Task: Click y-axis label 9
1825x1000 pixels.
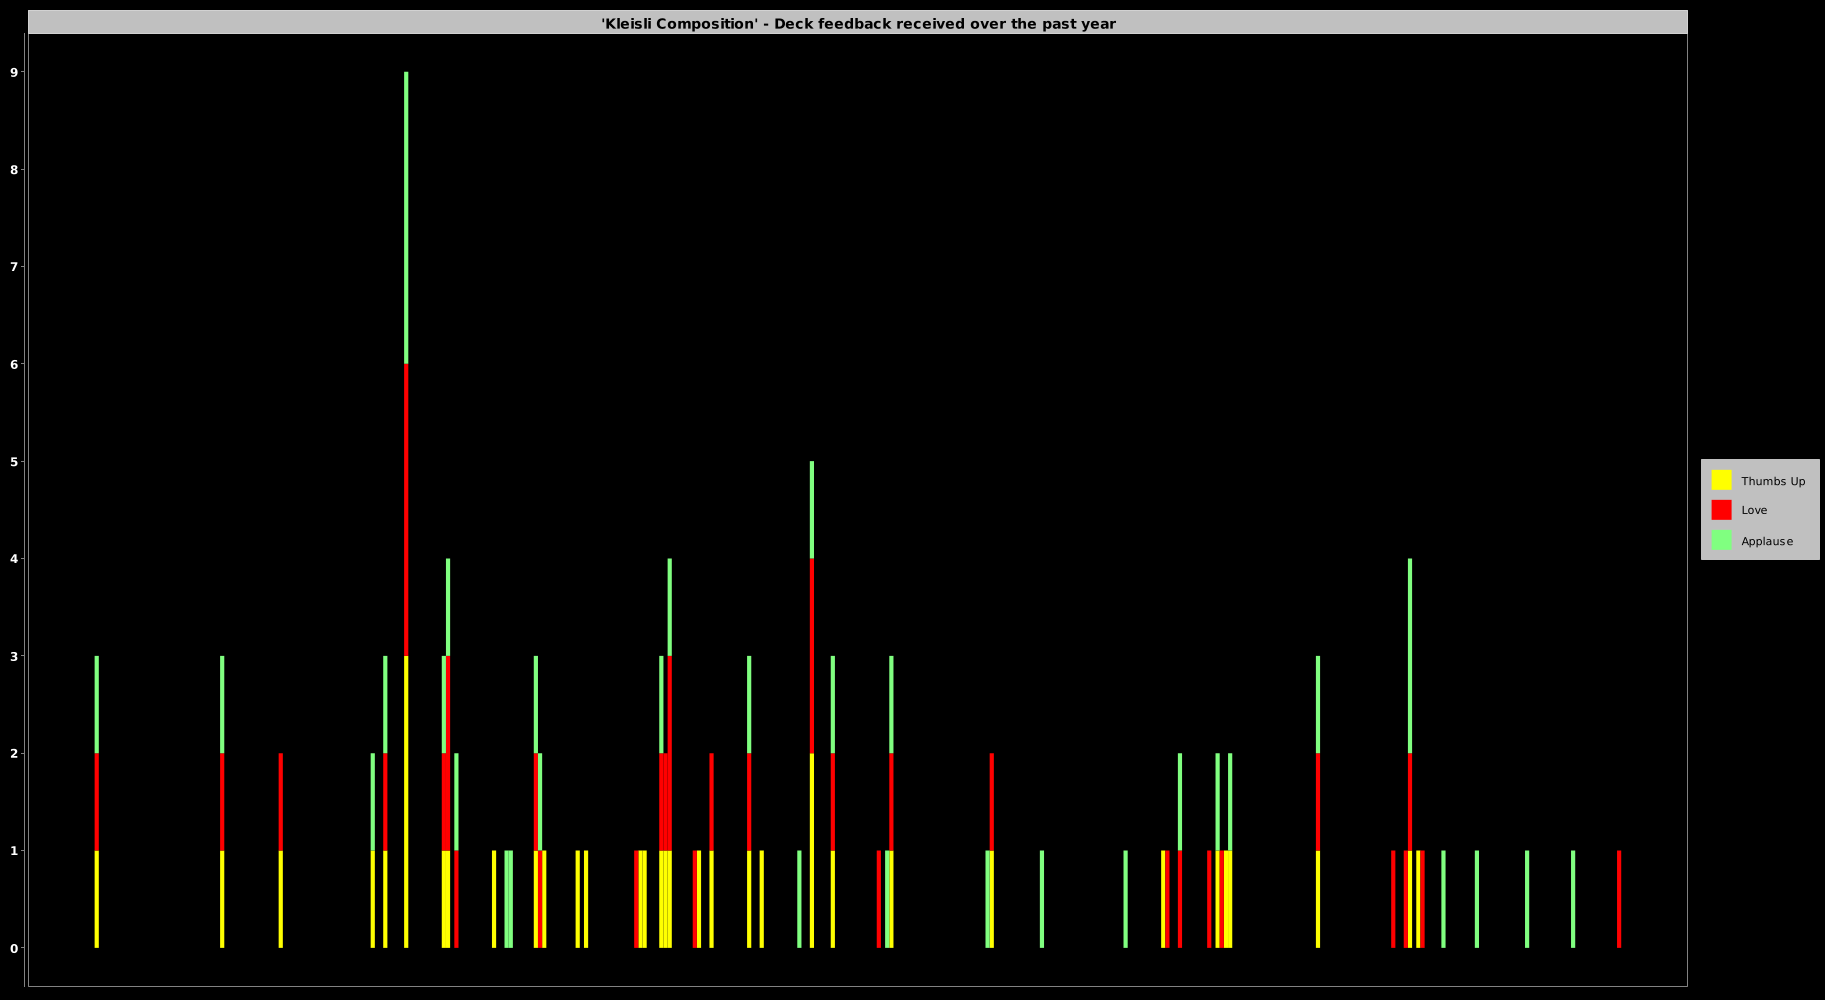Action: tap(14, 72)
